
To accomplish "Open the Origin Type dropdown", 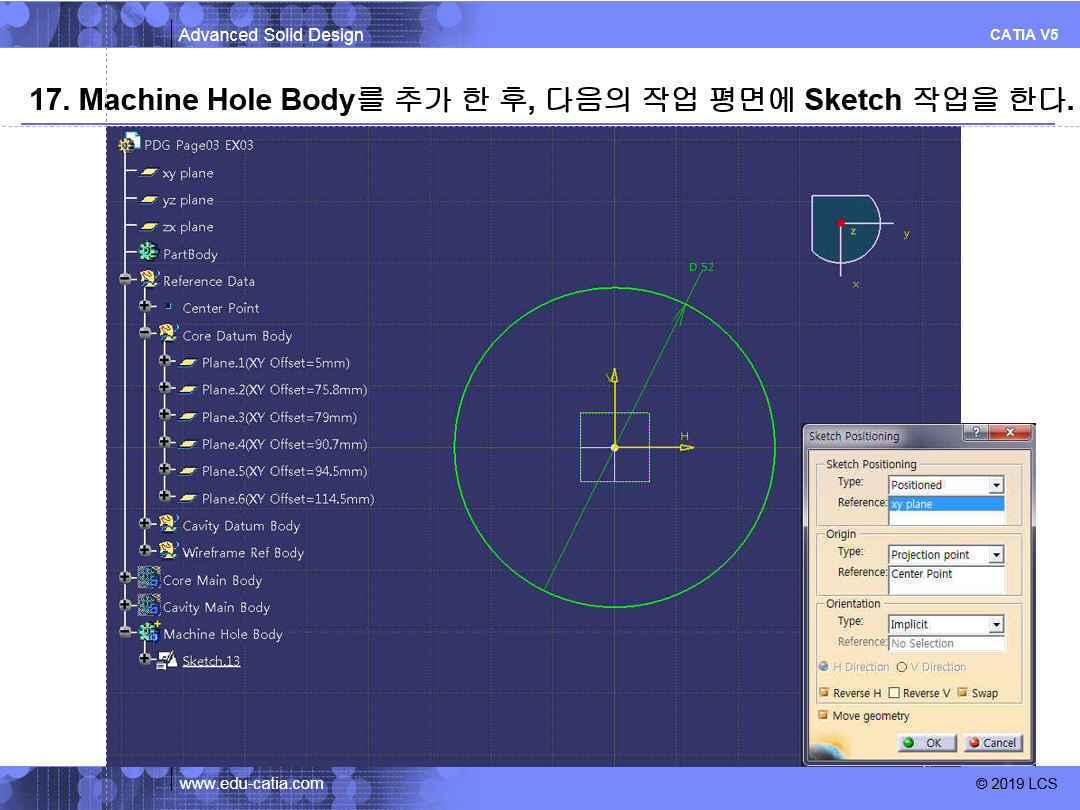I will click(x=995, y=555).
